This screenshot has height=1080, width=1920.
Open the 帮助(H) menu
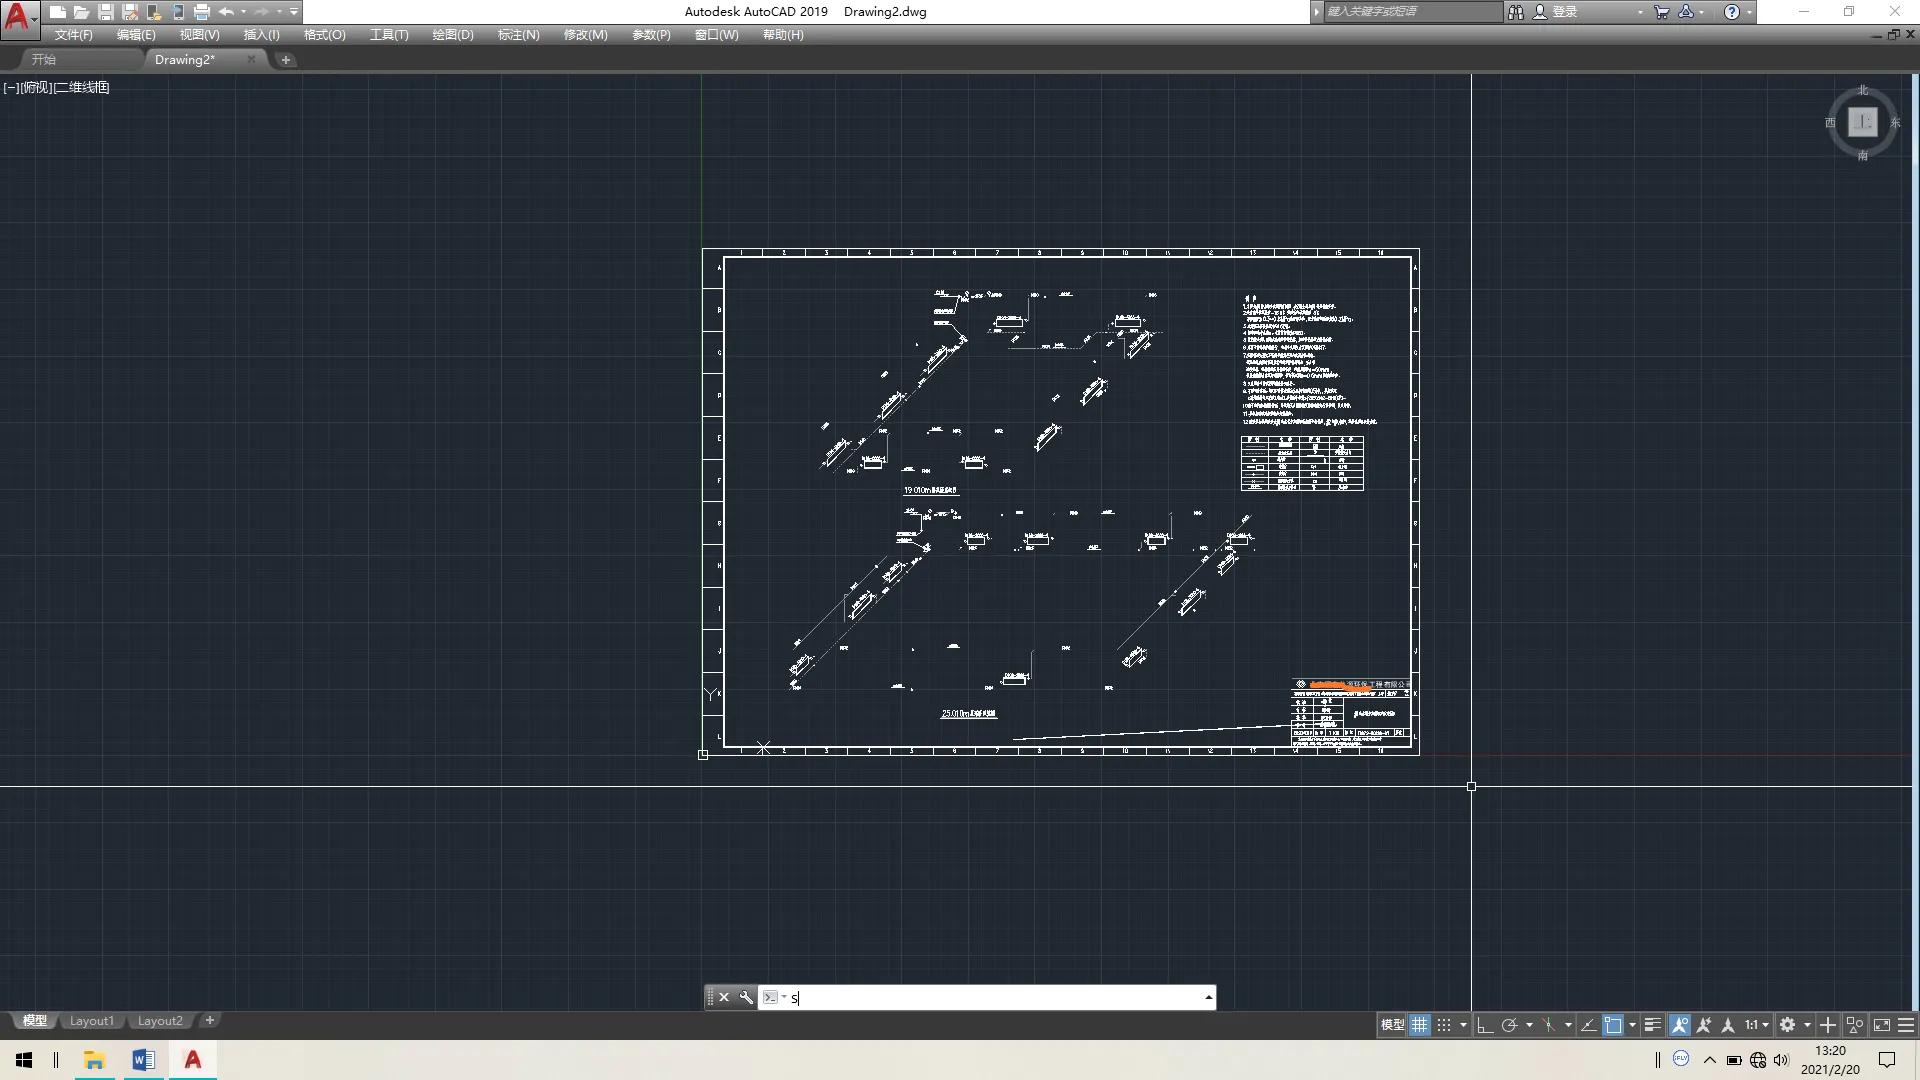(x=783, y=34)
